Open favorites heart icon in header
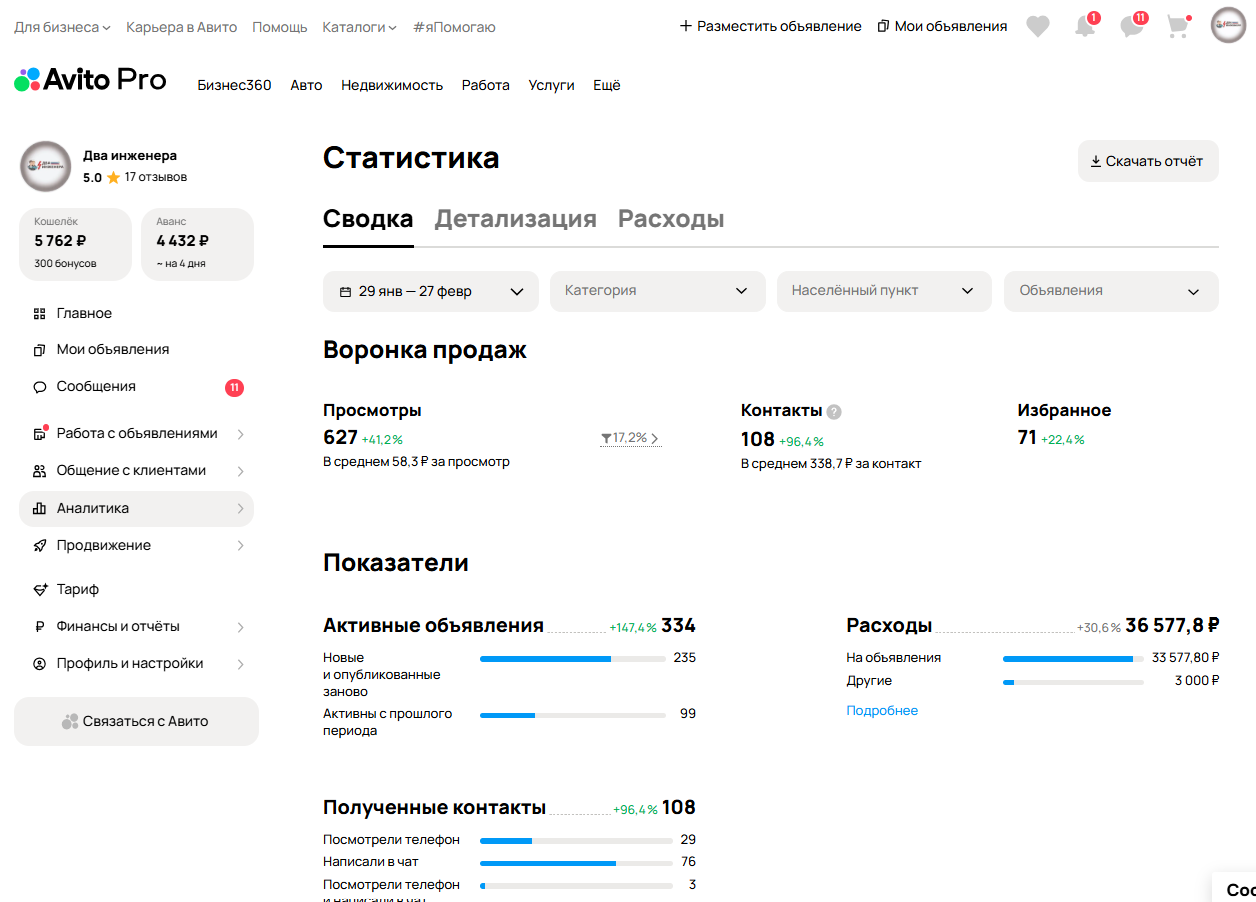Viewport: 1256px width, 902px height. (x=1038, y=27)
